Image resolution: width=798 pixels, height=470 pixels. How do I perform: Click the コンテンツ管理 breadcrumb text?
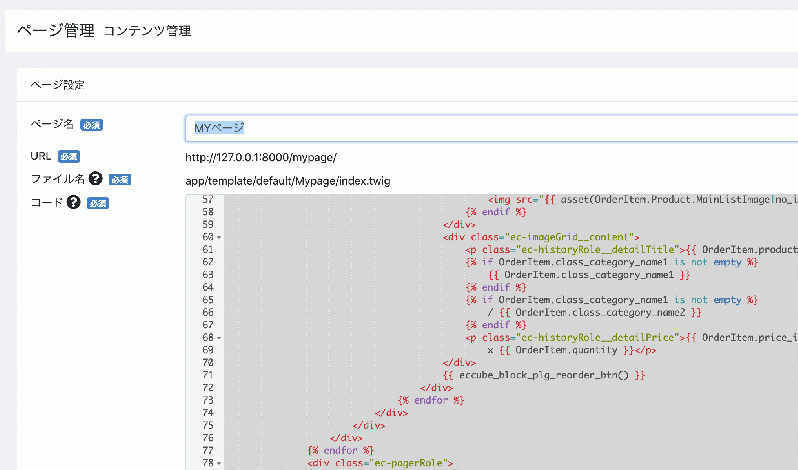(x=148, y=31)
